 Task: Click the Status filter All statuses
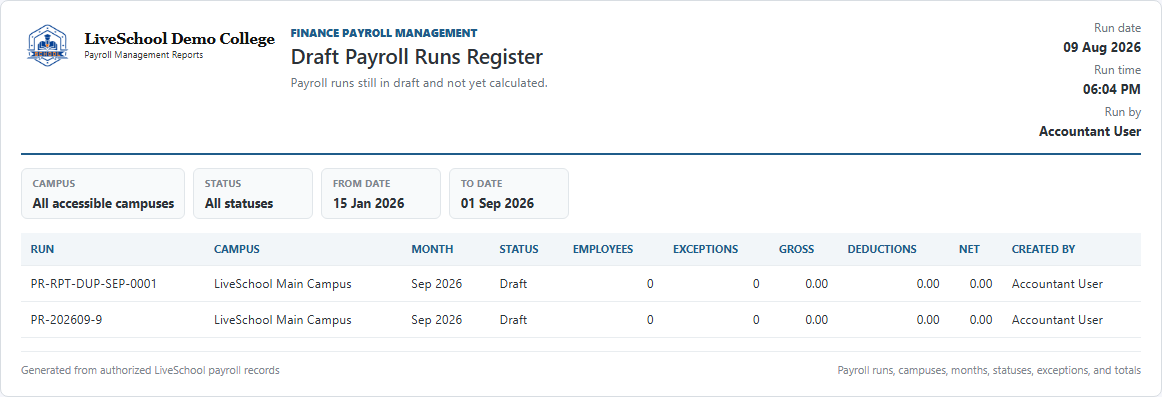tap(253, 193)
